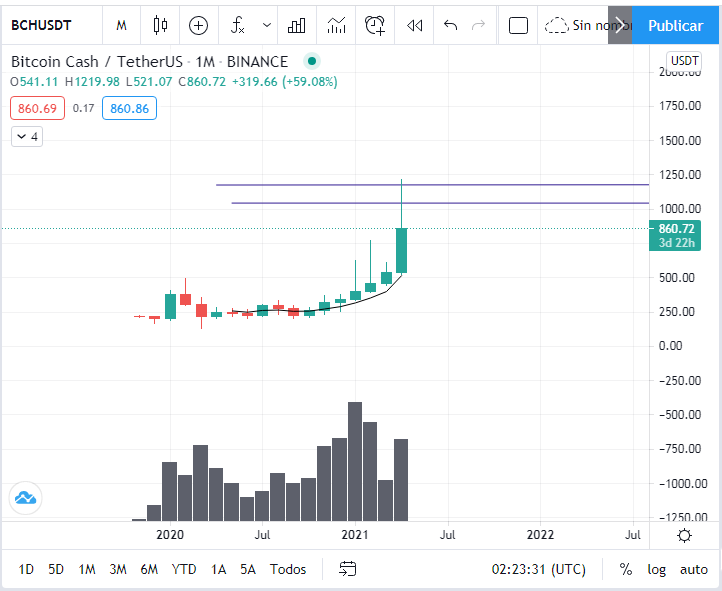722x591 pixels.
Task: Click the 1000.00 price axis label
Action: click(680, 209)
